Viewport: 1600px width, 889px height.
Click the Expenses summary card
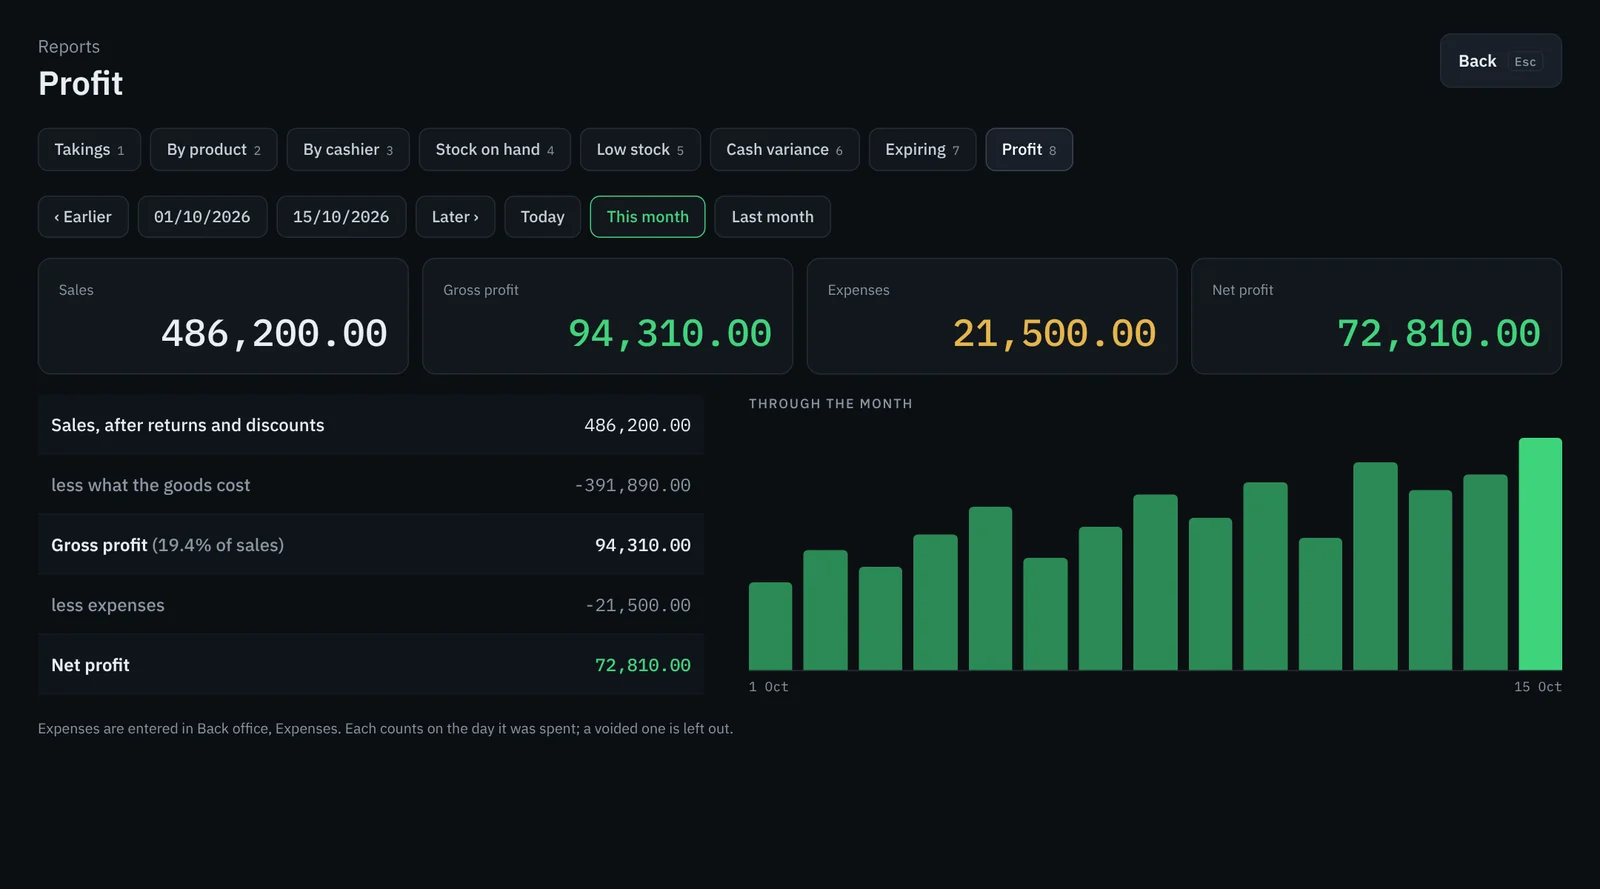(x=992, y=316)
